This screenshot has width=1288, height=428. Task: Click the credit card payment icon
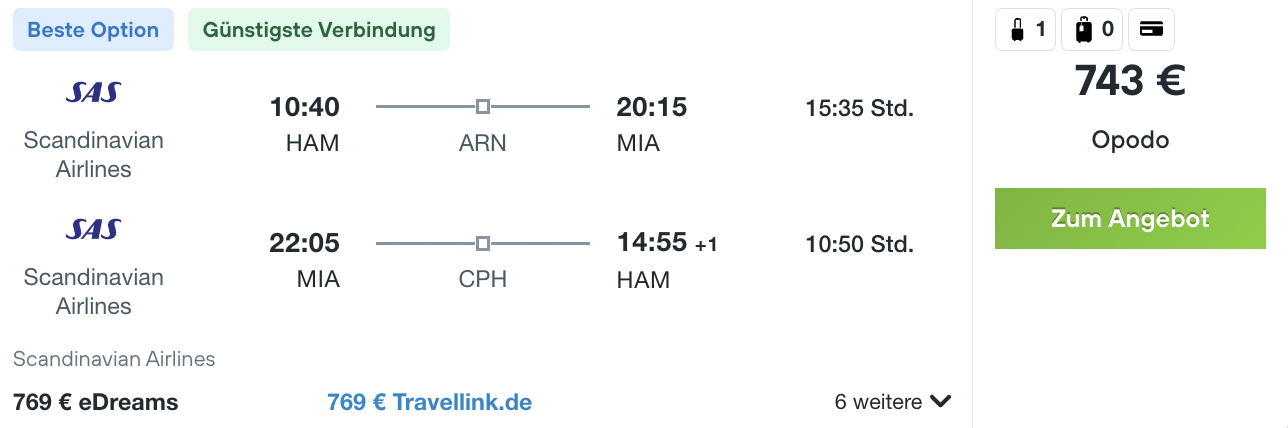coord(1151,30)
